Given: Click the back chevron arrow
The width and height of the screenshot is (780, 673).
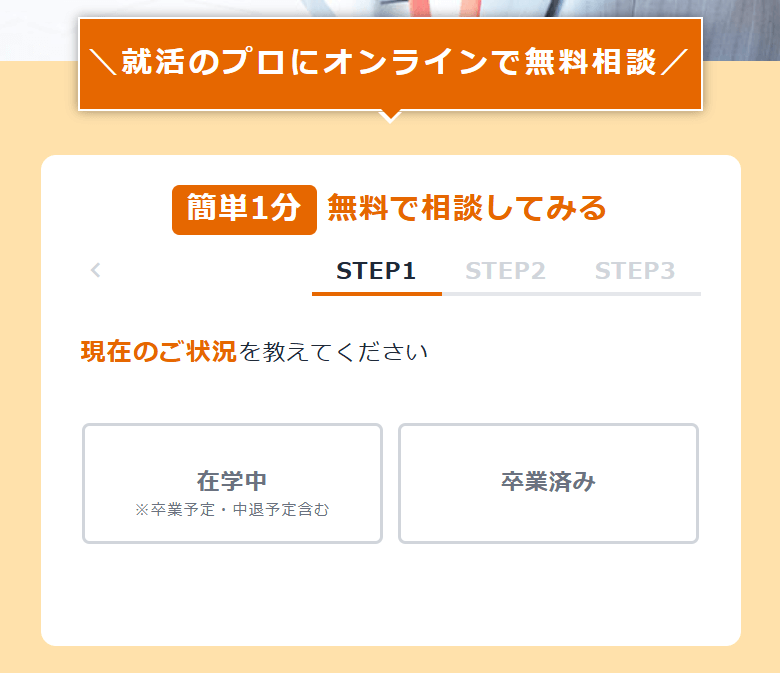Looking at the screenshot, I should 96,270.
